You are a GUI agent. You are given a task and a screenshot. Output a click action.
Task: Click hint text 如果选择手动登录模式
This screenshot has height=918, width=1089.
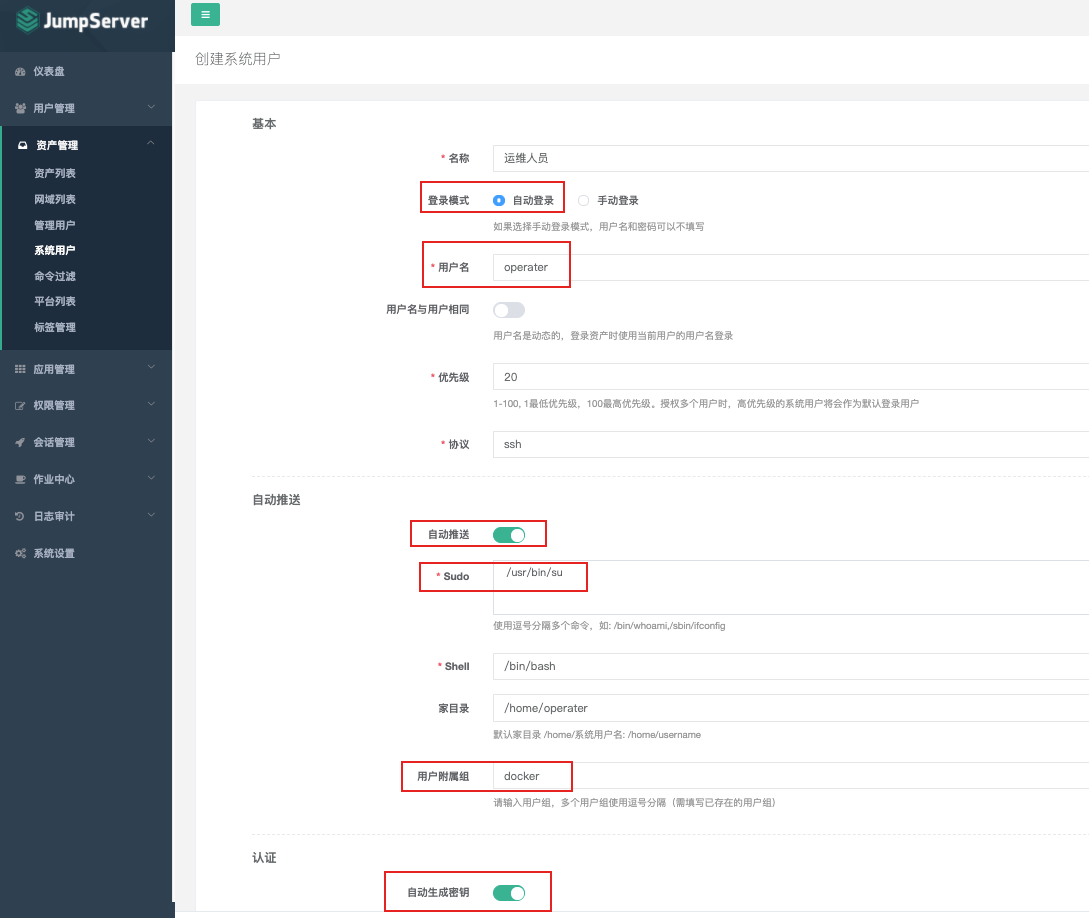coord(599,226)
